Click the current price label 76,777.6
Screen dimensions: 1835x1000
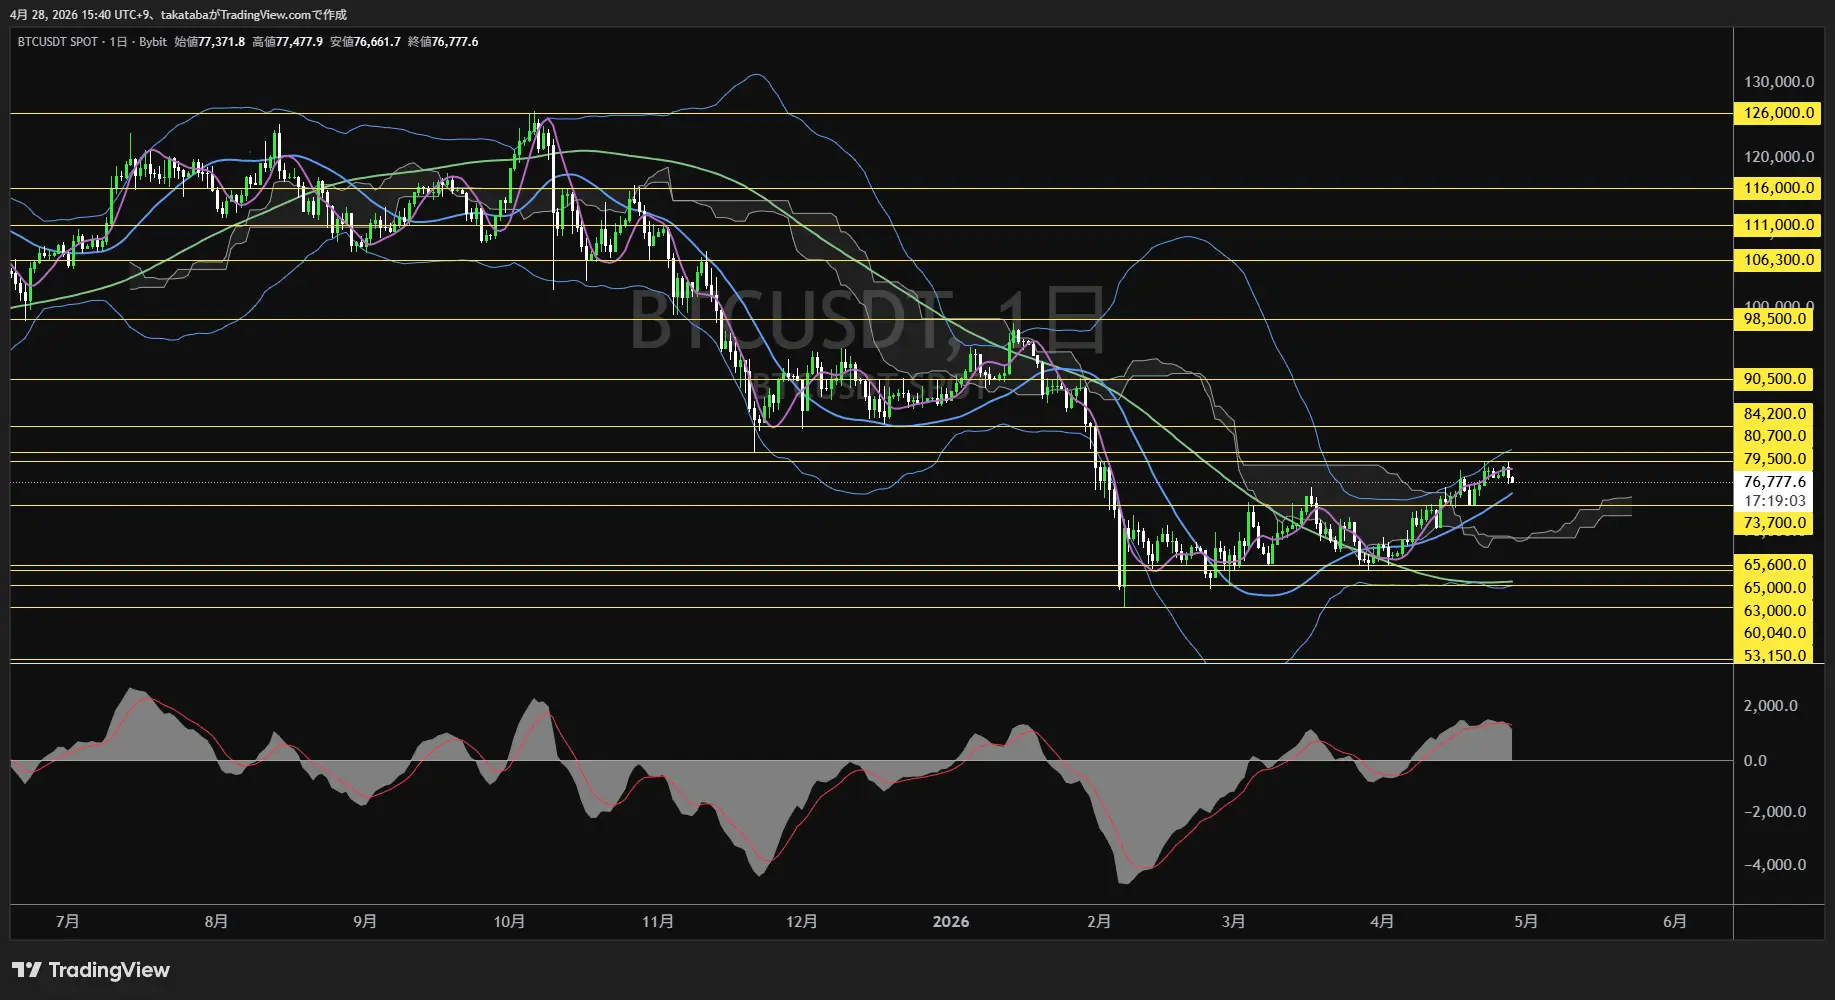tap(1774, 482)
